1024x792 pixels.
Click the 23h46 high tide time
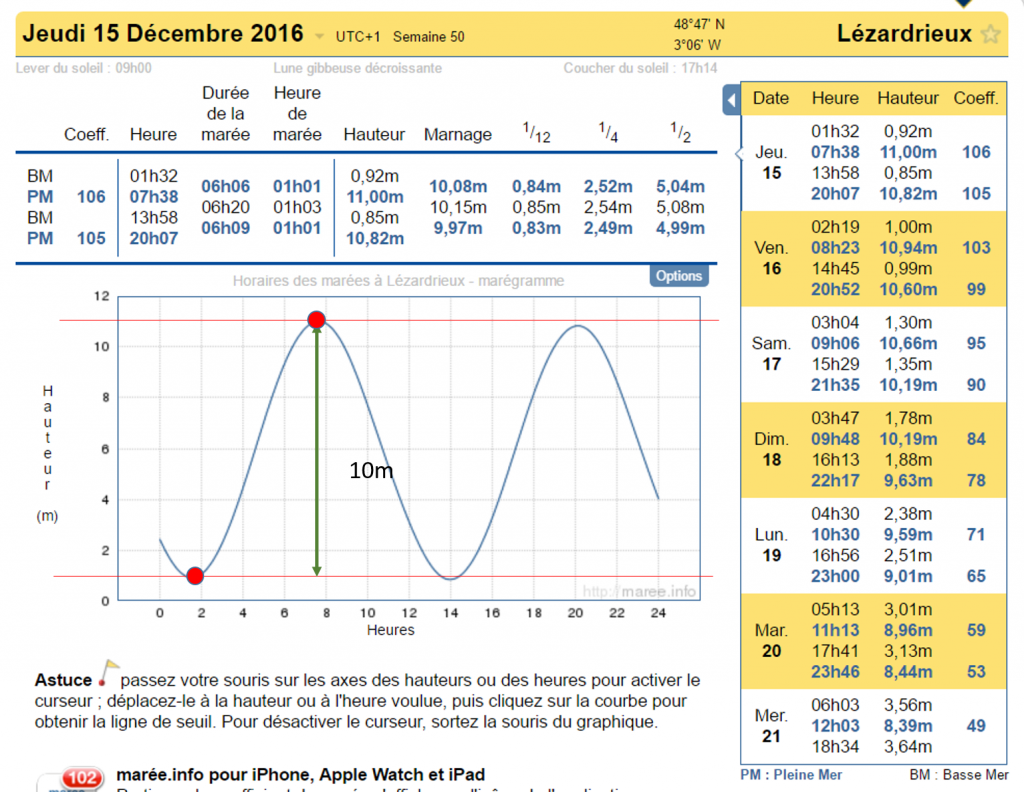click(835, 672)
